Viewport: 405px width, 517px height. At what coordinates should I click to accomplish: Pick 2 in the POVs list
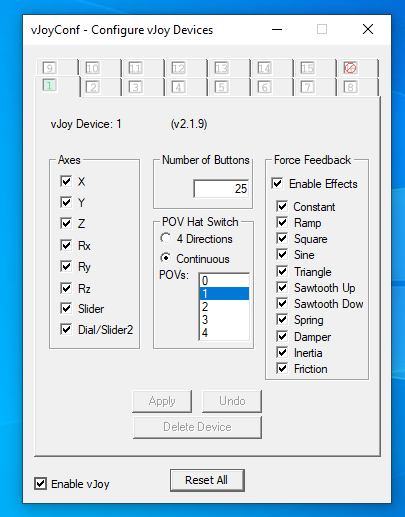pyautogui.click(x=224, y=307)
